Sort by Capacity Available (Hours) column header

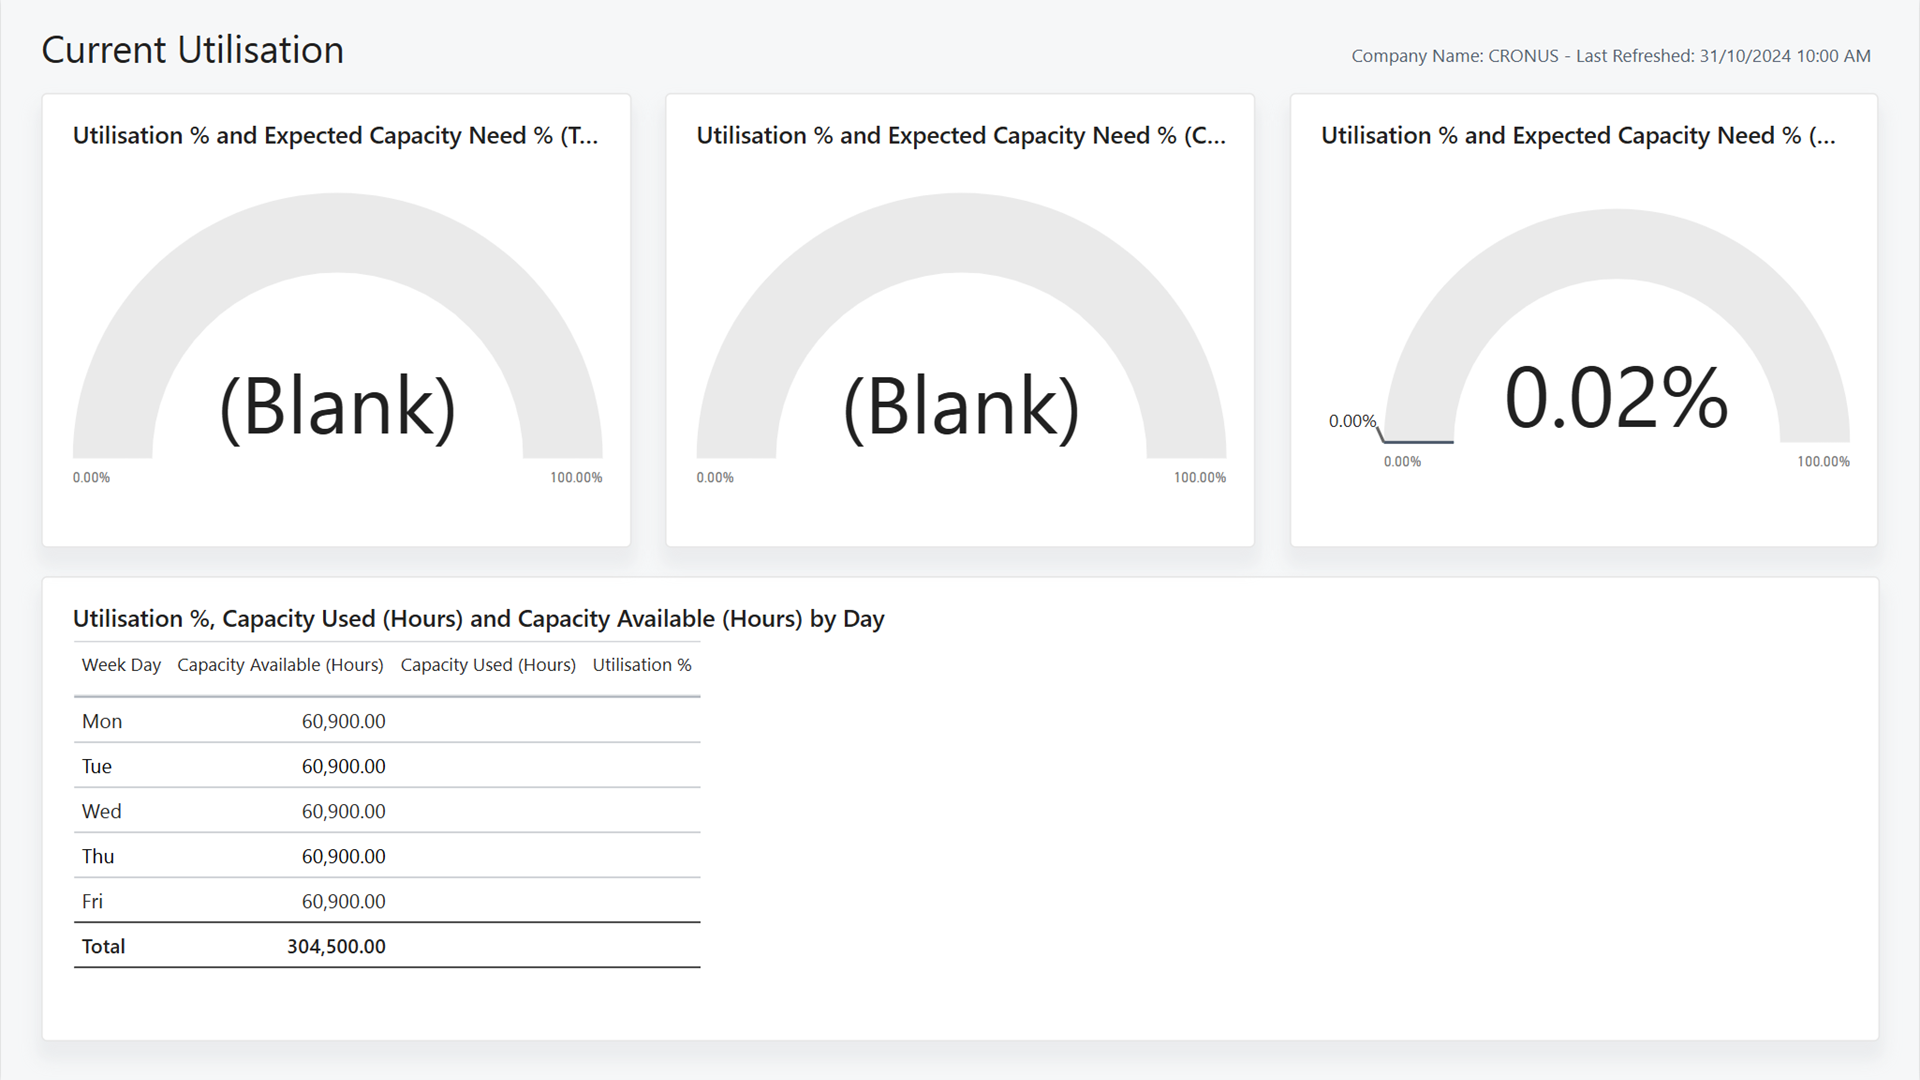pos(280,665)
